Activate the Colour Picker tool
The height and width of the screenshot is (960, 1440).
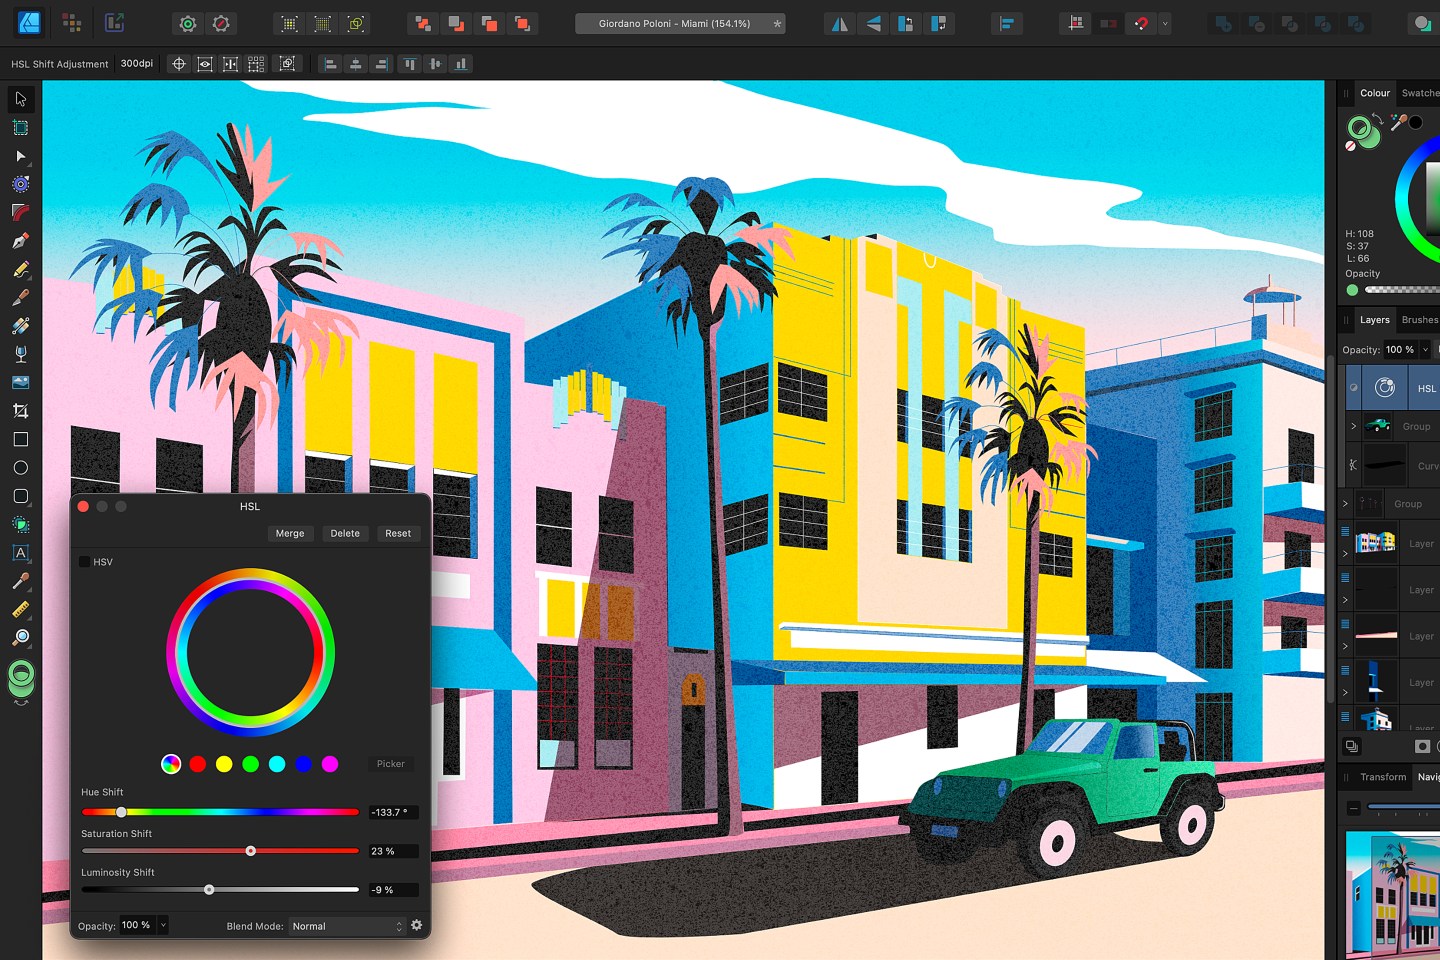pos(20,581)
